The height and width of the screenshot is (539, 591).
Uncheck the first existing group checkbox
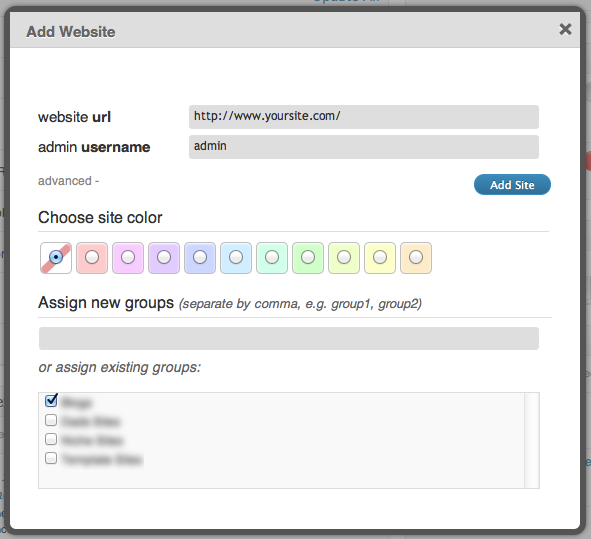[51, 401]
